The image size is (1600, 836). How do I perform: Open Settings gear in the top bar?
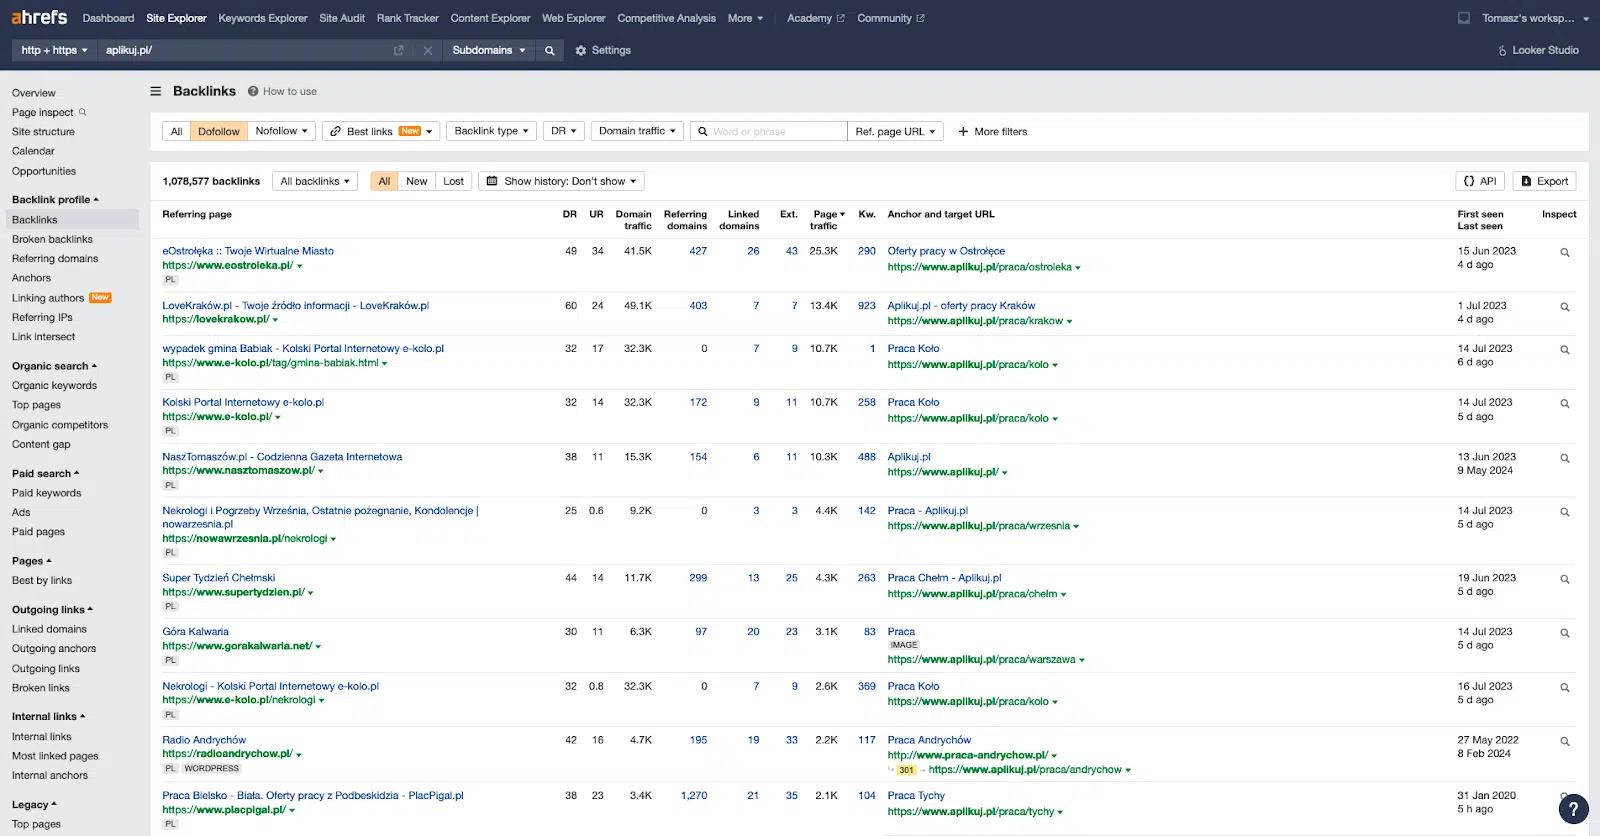click(603, 50)
